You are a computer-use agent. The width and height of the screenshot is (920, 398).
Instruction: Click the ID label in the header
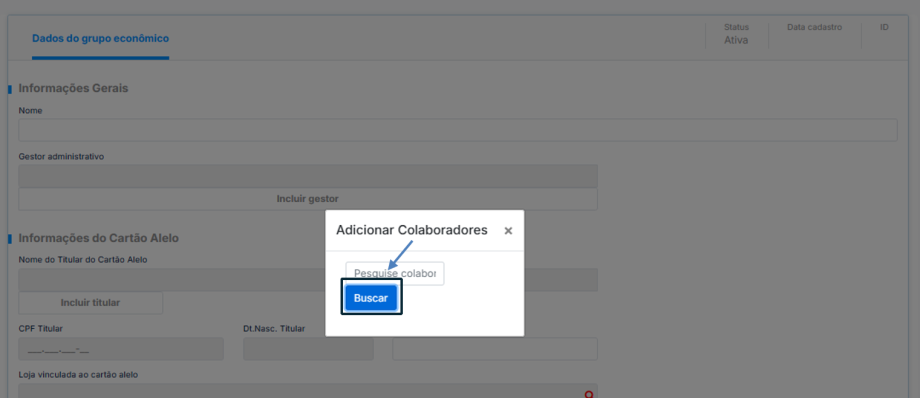coord(884,27)
